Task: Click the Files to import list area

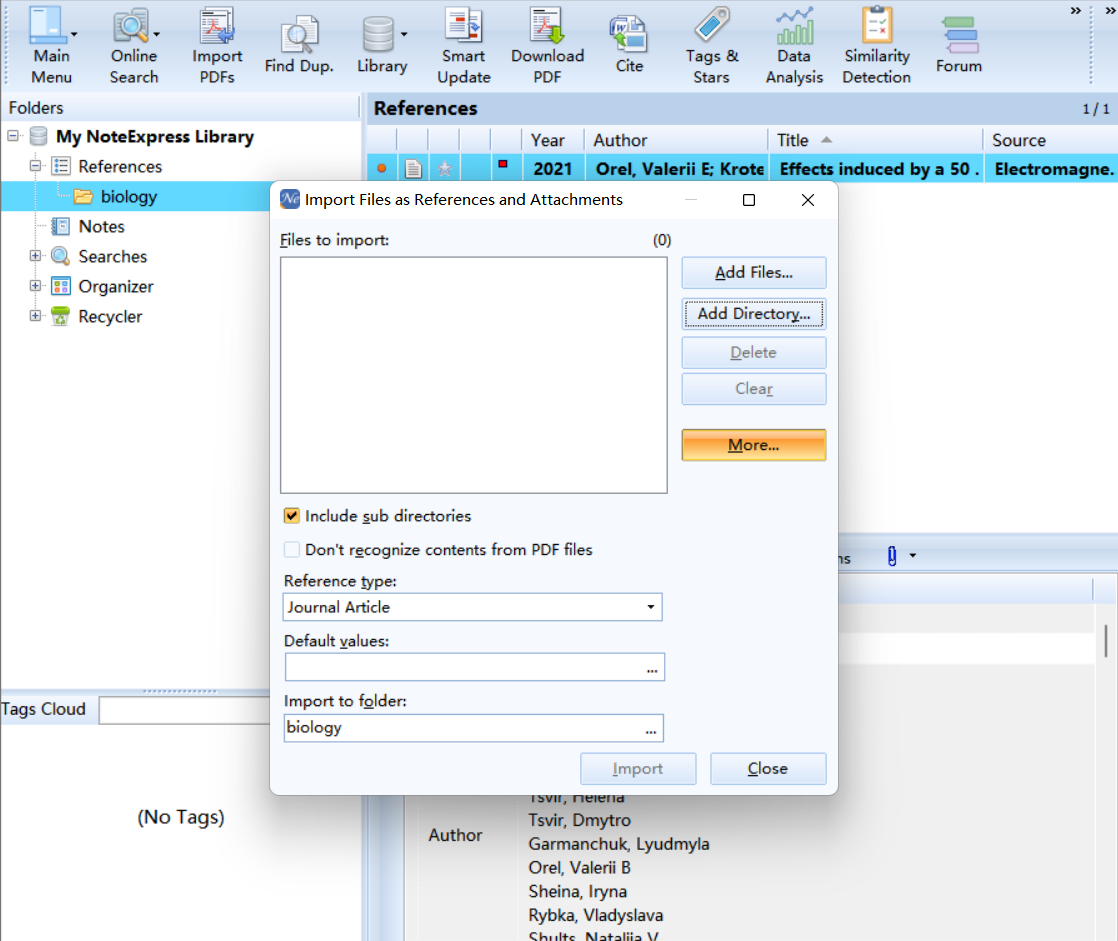Action: [x=473, y=375]
